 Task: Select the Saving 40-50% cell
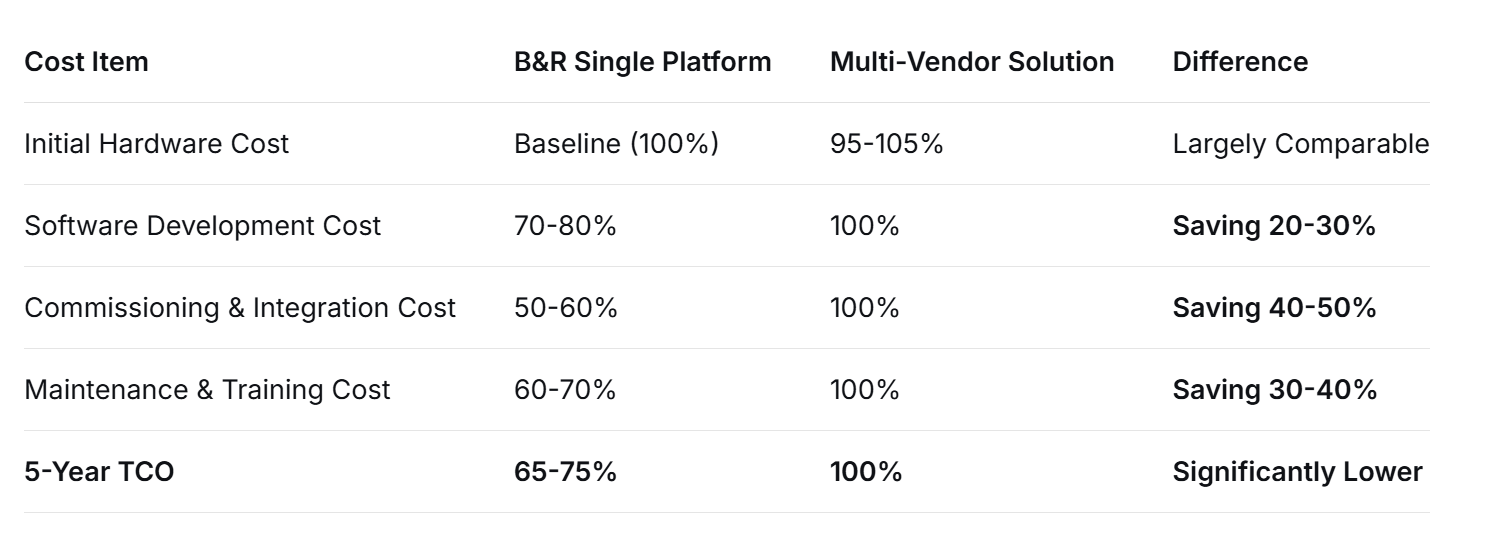pos(1274,308)
